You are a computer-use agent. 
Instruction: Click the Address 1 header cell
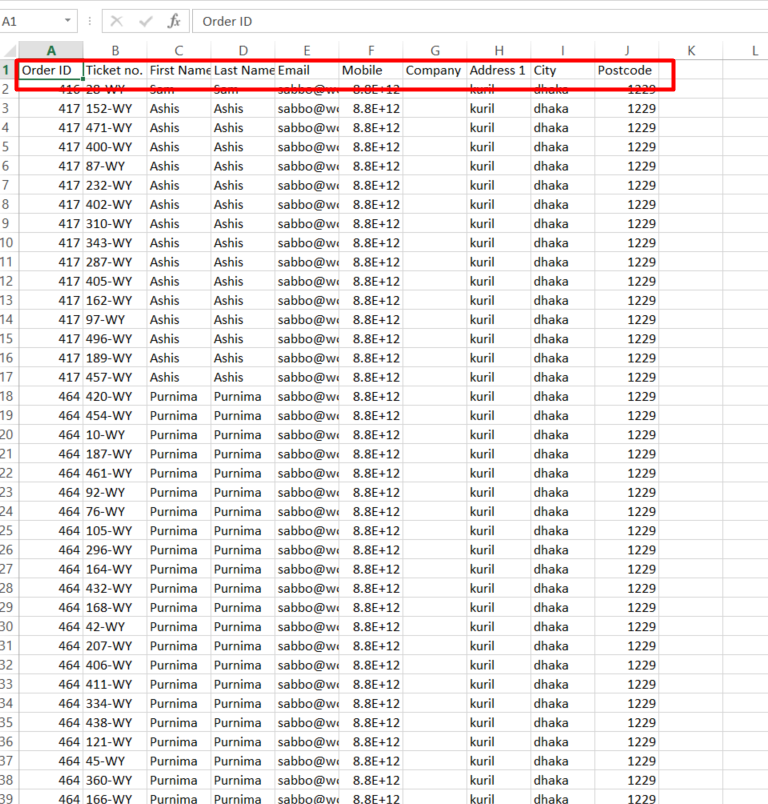498,71
